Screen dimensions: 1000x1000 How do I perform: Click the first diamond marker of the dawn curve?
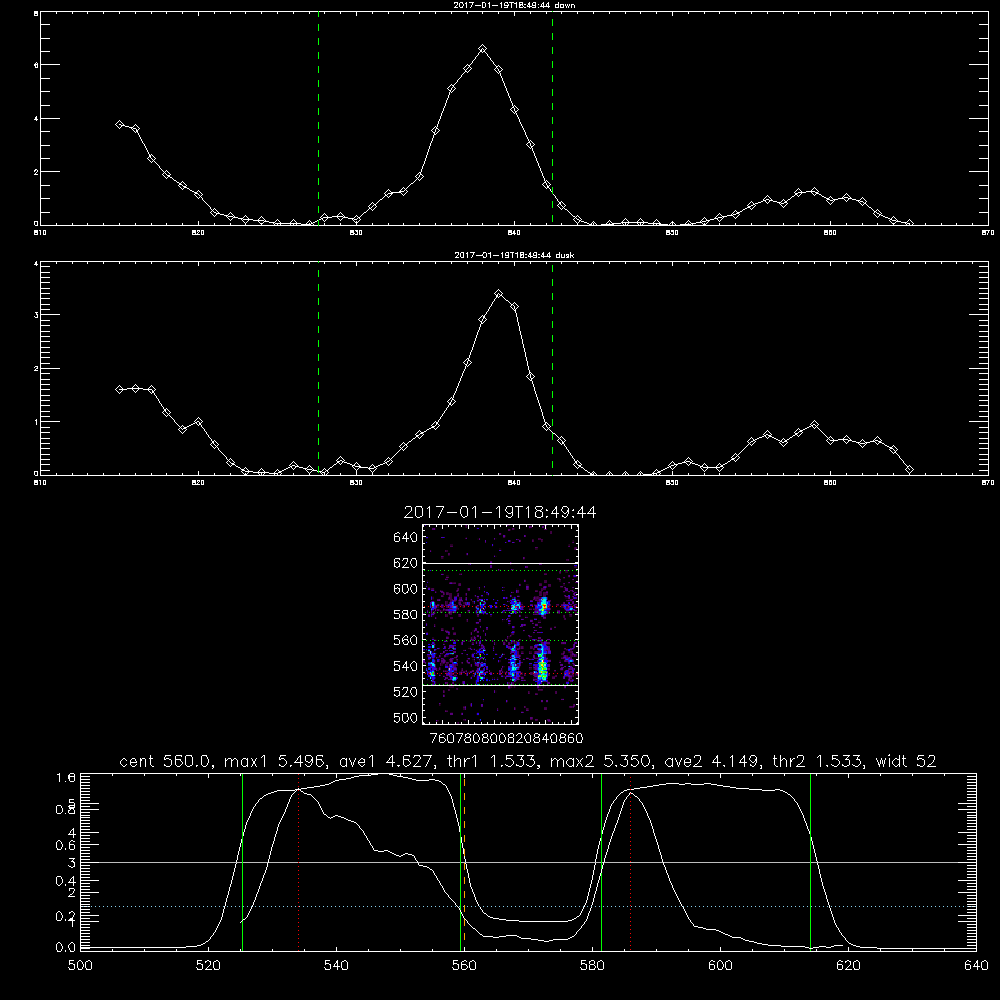tap(119, 124)
